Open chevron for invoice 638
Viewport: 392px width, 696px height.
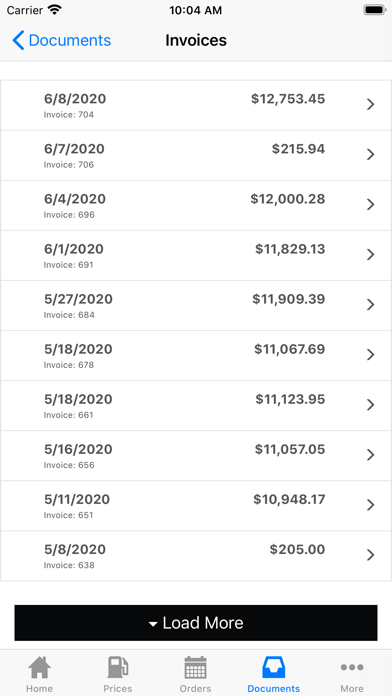pyautogui.click(x=371, y=555)
